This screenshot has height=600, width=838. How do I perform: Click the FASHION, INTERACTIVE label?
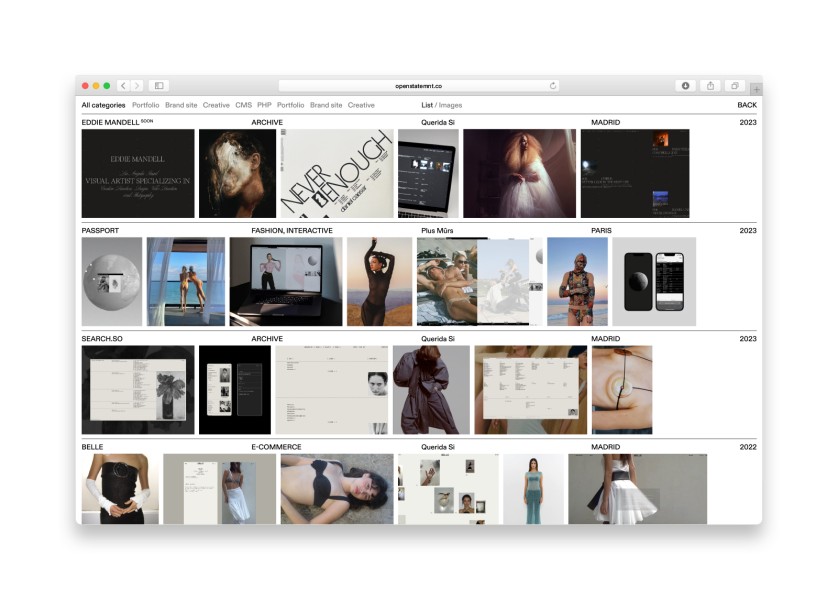(x=292, y=231)
